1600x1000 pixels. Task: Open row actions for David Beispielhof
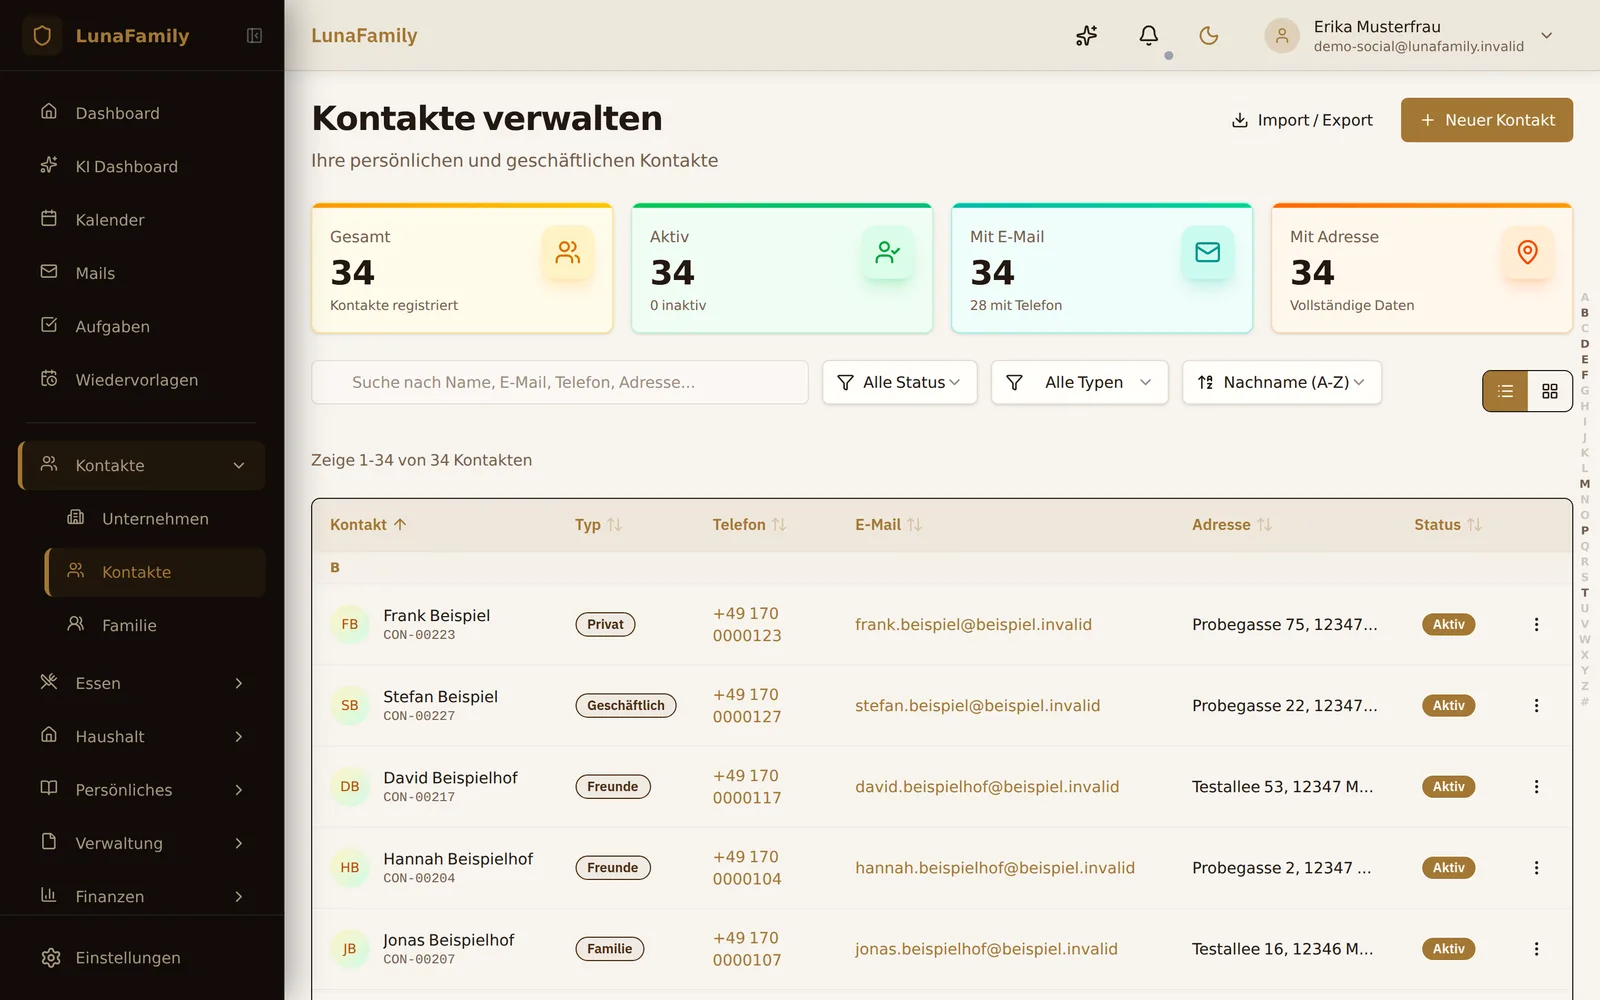pyautogui.click(x=1537, y=787)
